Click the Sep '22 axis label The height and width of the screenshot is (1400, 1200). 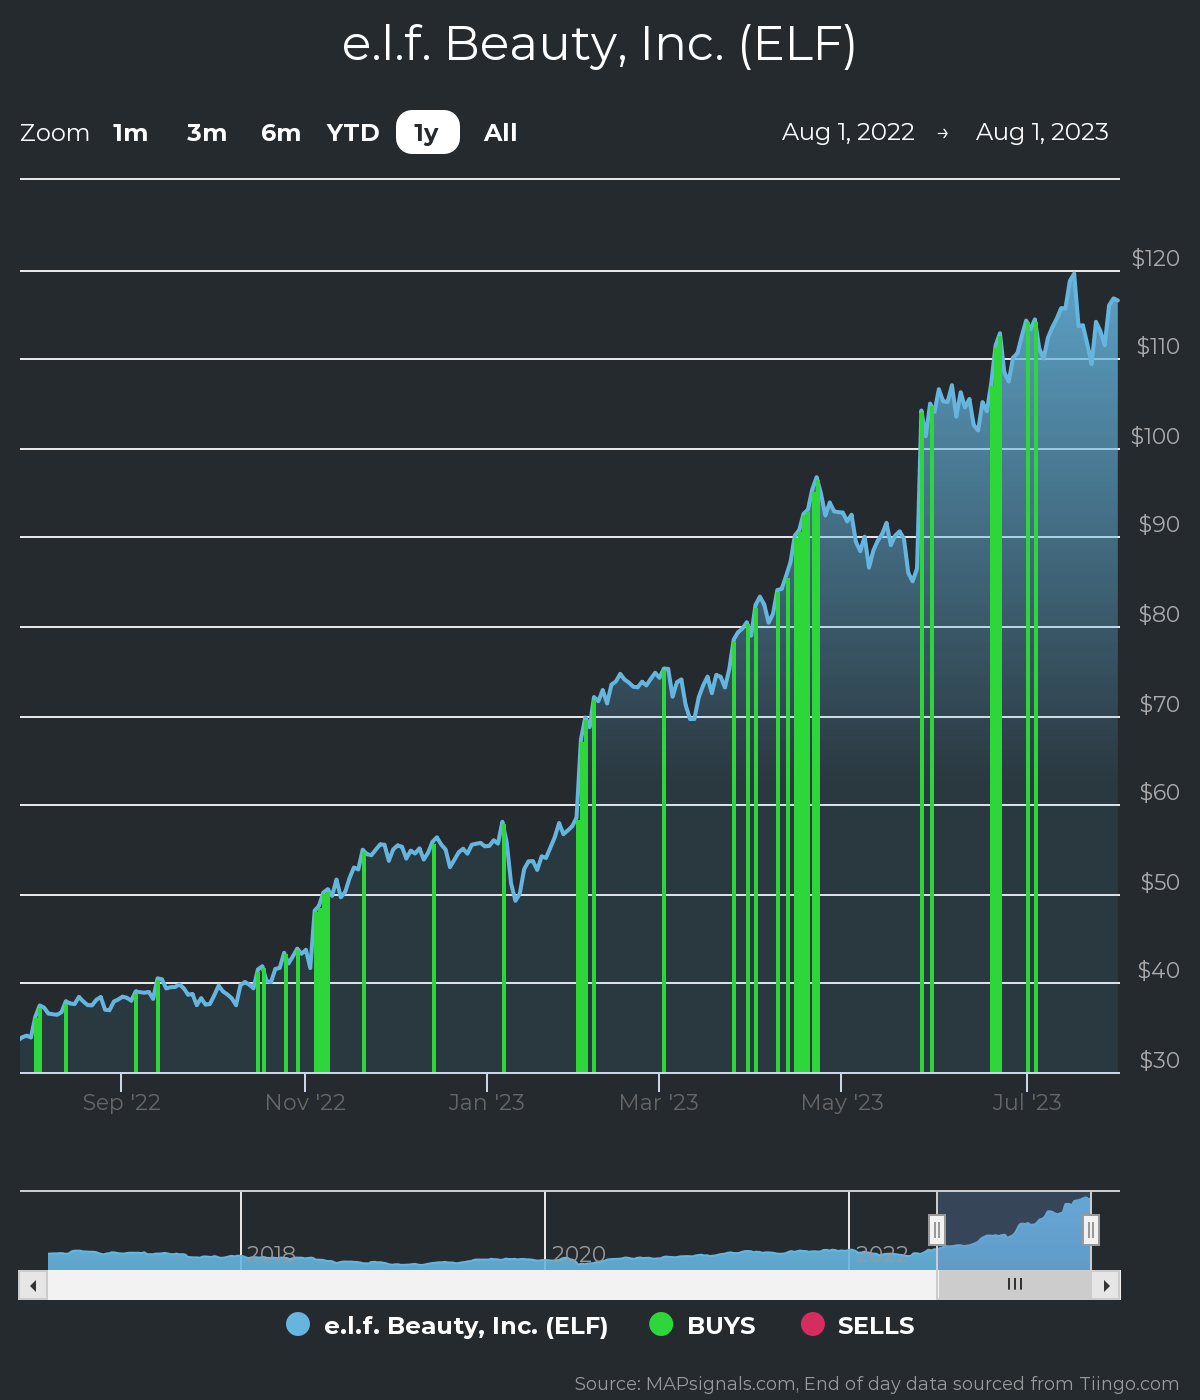click(x=122, y=1103)
